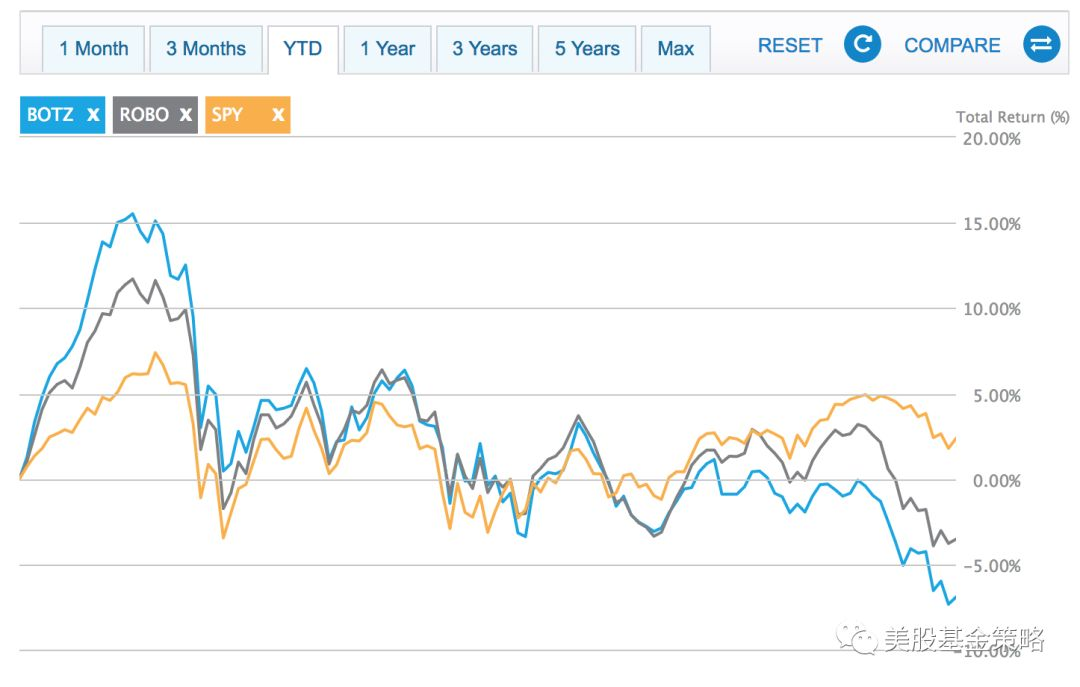Click the COMPARE text link

tap(952, 45)
